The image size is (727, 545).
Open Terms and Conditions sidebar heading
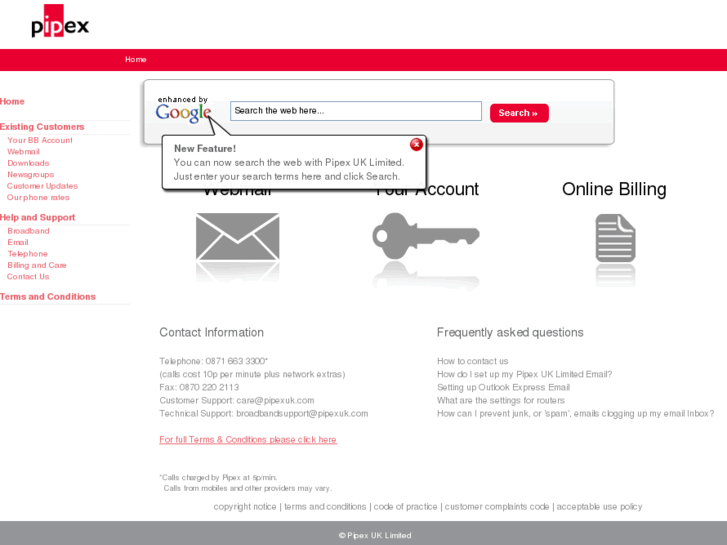48,297
